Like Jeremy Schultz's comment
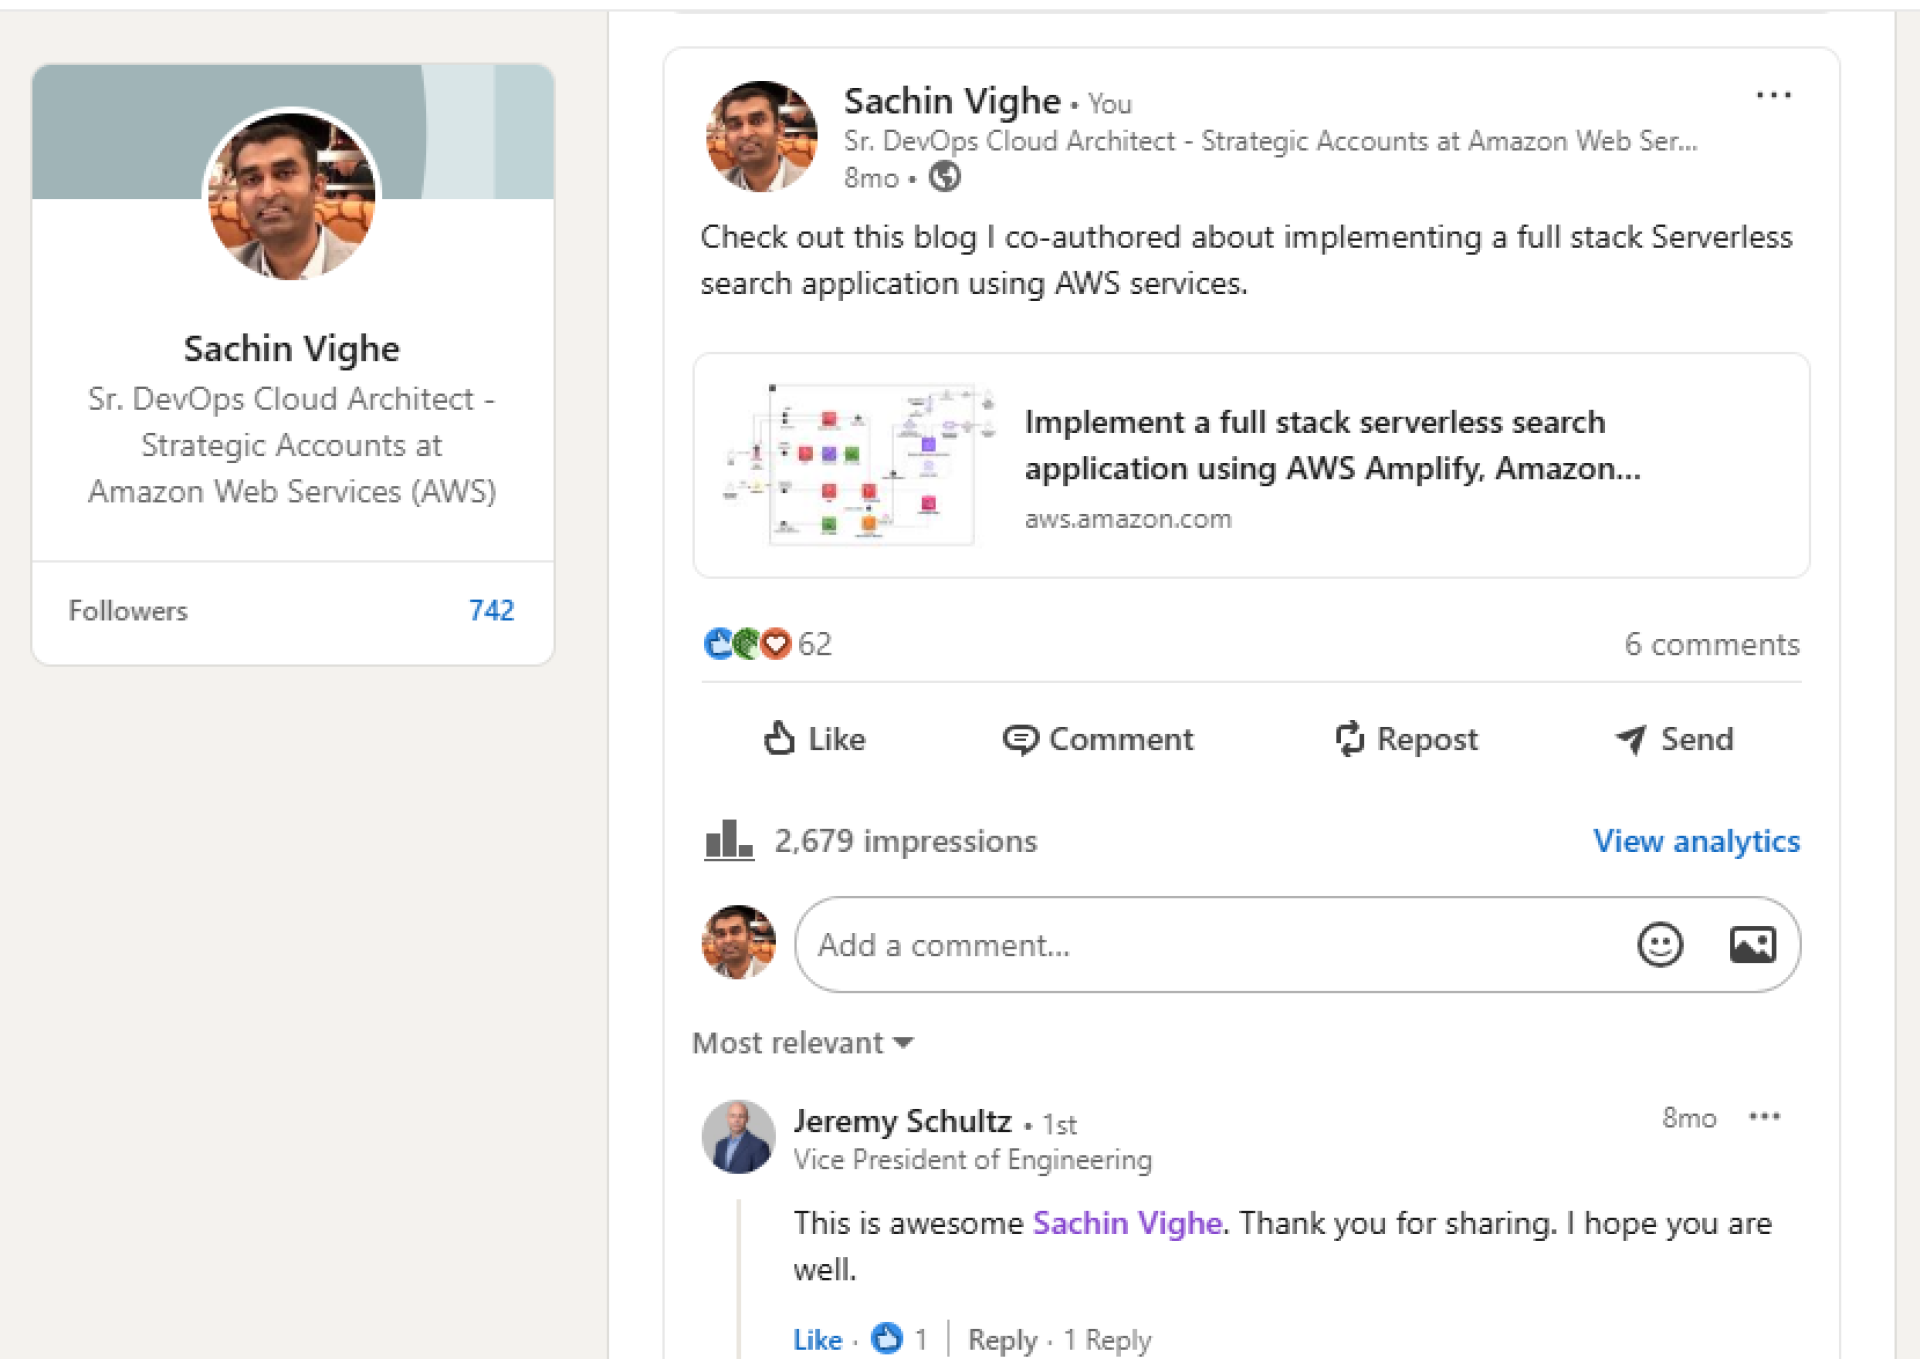This screenshot has width=1920, height=1359. pos(816,1340)
